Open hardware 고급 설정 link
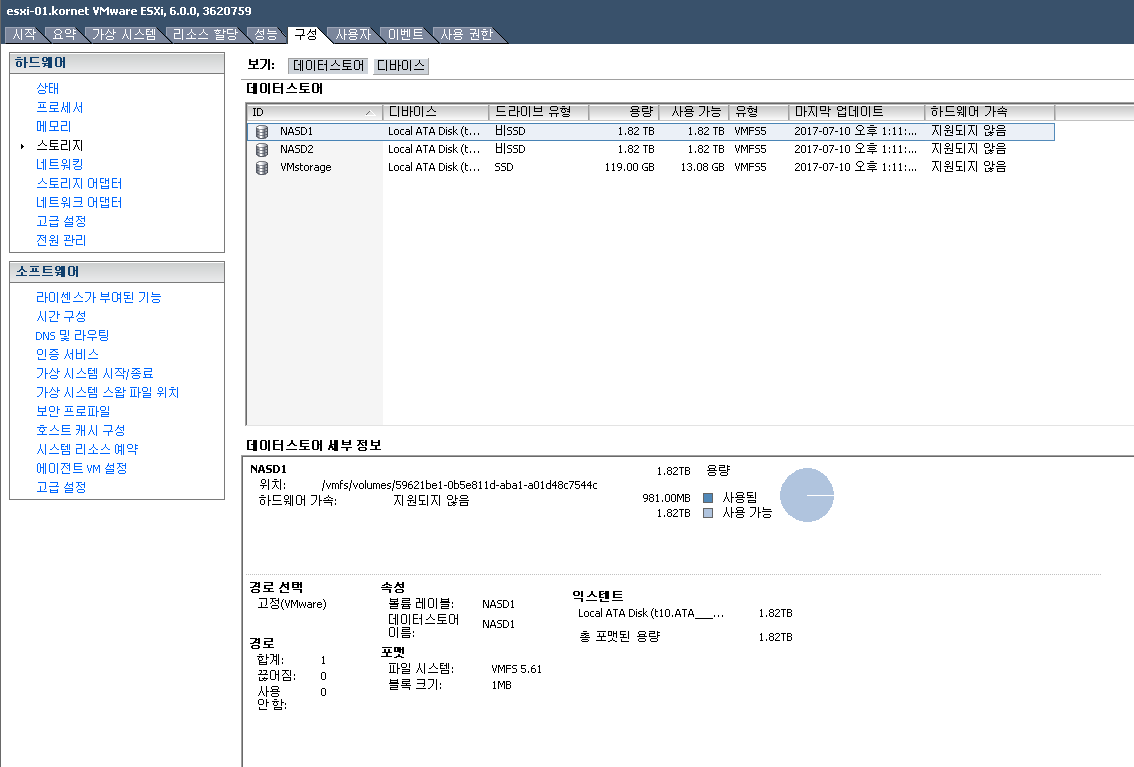 click(61, 221)
